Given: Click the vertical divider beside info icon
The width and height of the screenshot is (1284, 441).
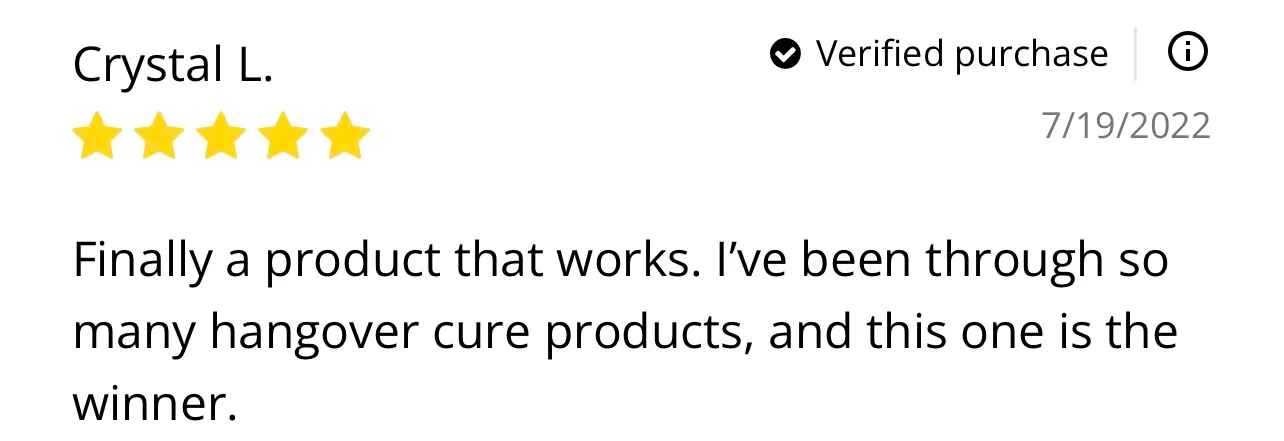Looking at the screenshot, I should coord(1136,54).
